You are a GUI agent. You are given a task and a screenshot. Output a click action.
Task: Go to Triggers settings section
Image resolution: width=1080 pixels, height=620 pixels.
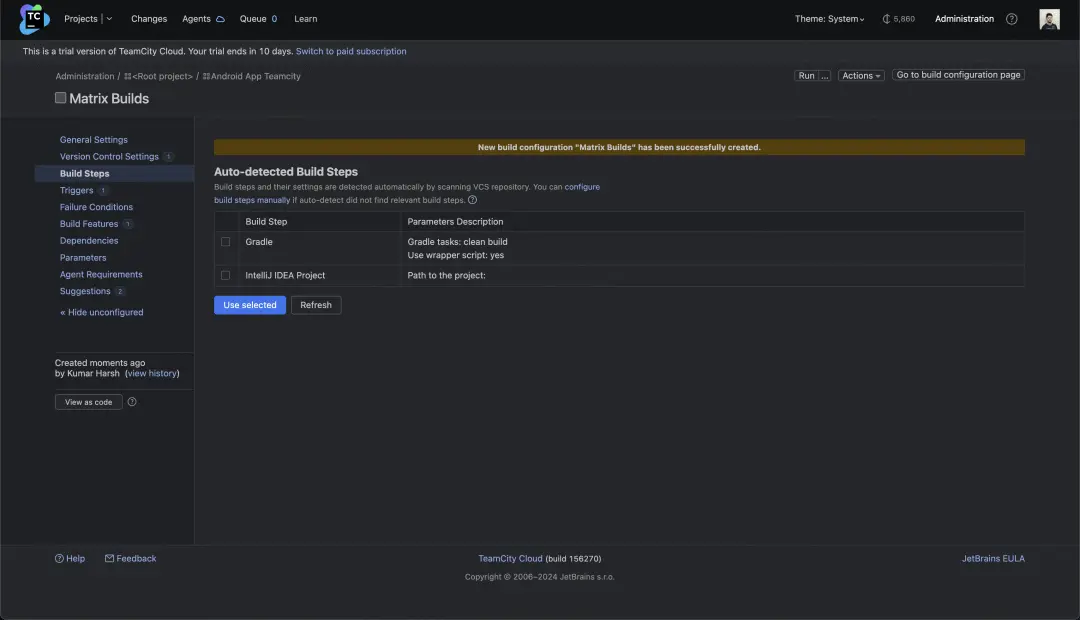coord(76,190)
